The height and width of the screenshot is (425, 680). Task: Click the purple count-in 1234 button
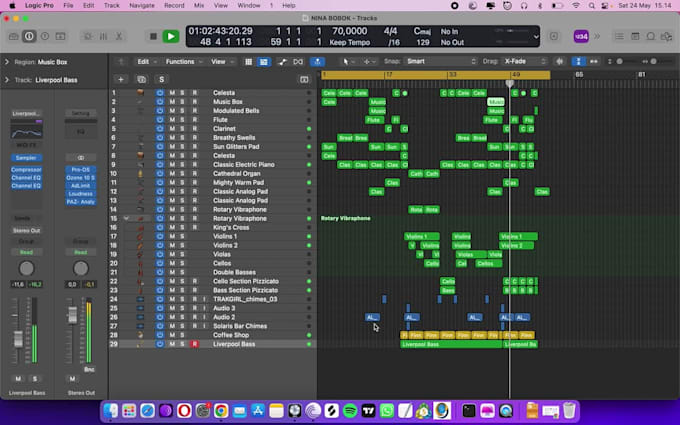coord(581,36)
